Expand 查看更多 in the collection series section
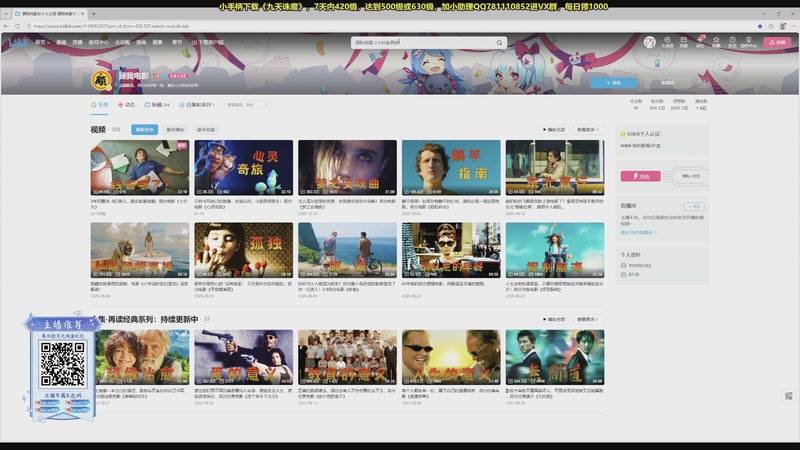This screenshot has height=450, width=800. pos(587,319)
